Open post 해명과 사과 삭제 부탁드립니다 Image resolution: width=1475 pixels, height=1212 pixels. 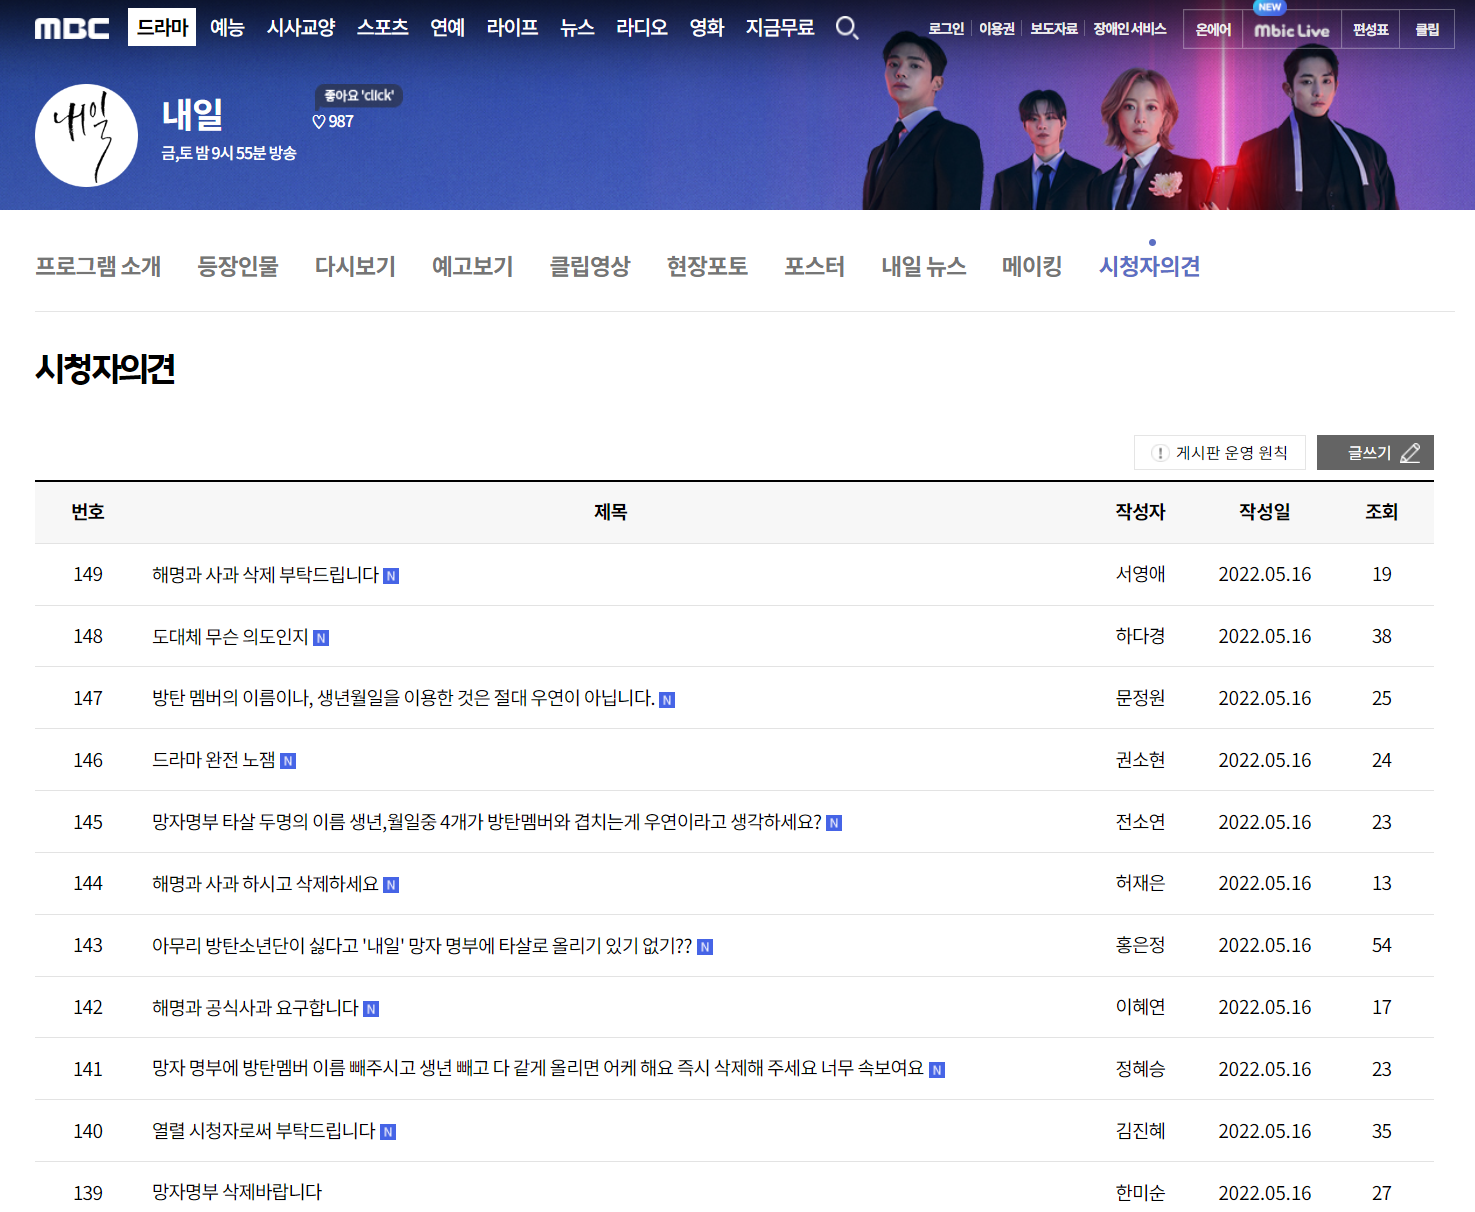click(265, 575)
